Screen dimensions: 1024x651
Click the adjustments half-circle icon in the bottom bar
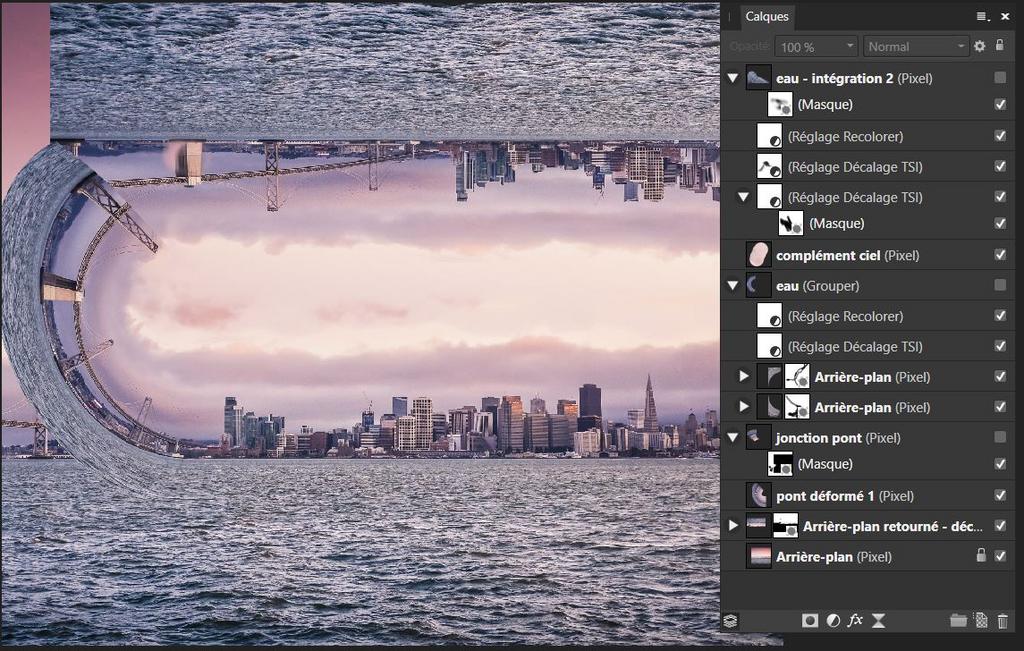point(833,620)
